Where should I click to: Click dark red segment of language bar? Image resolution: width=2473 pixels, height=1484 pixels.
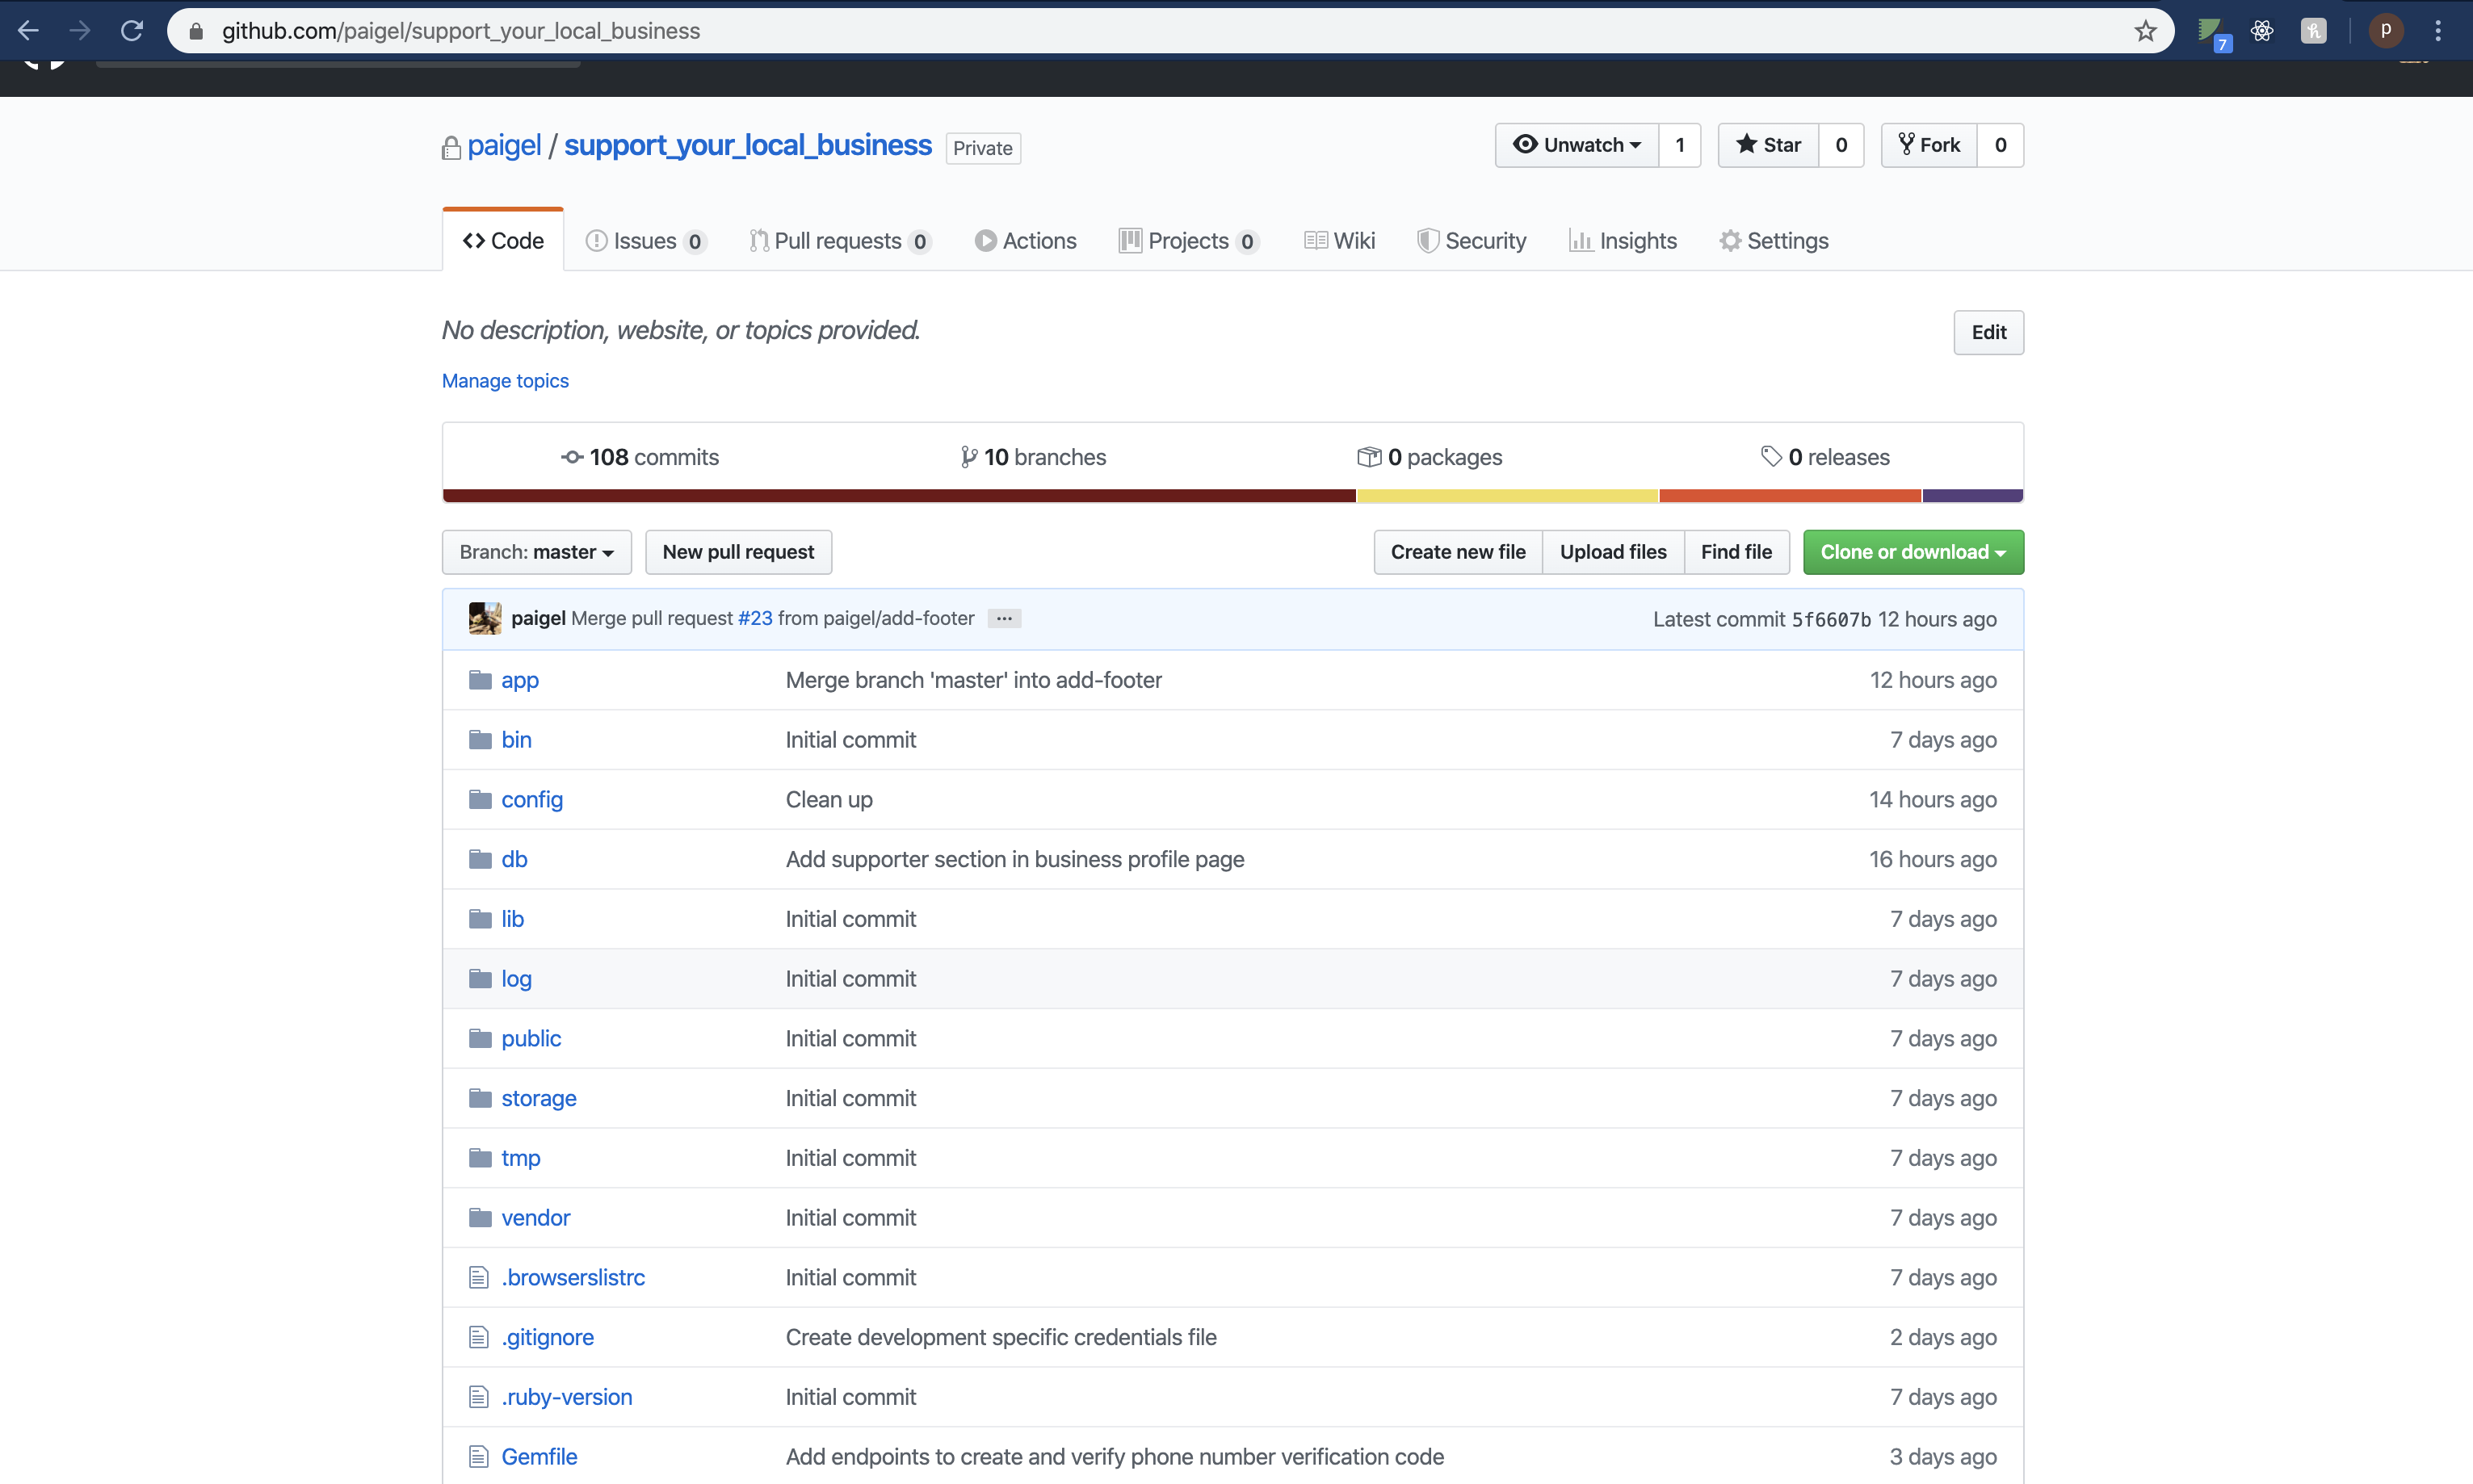click(x=899, y=496)
